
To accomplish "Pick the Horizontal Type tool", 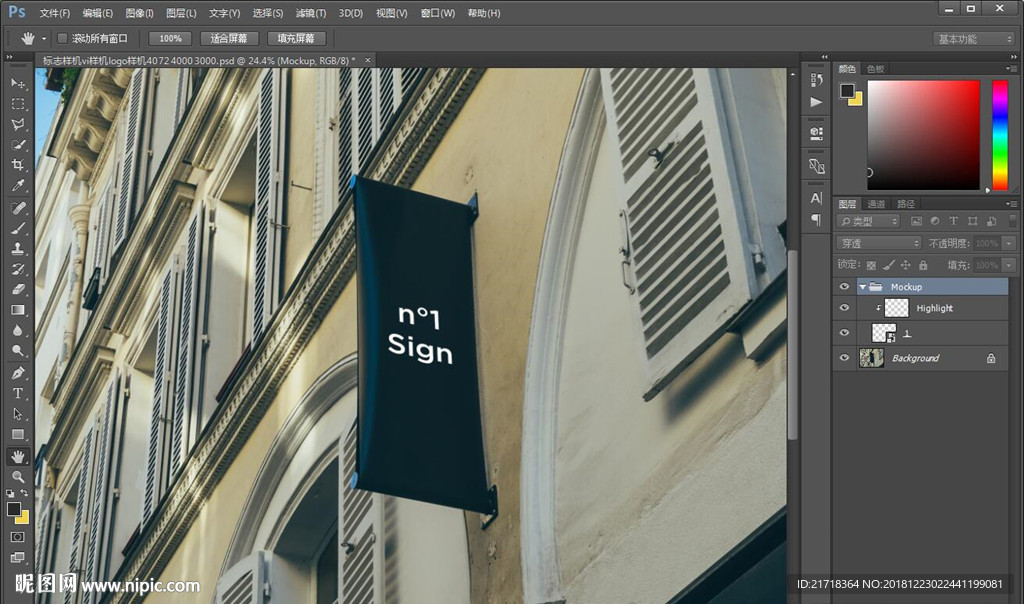I will pos(18,393).
